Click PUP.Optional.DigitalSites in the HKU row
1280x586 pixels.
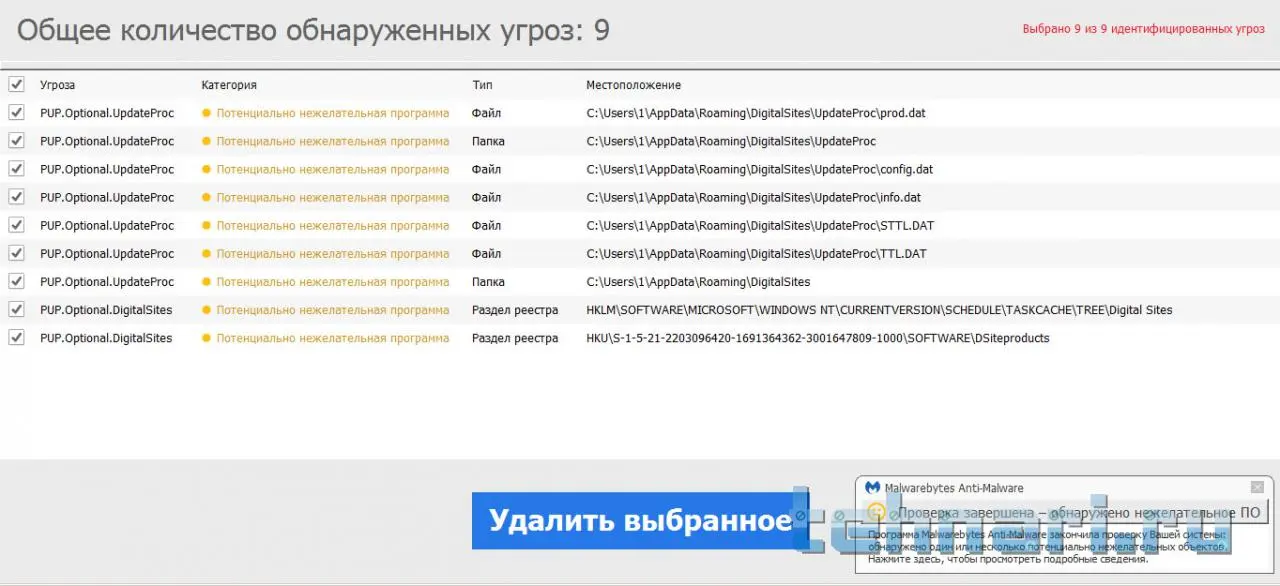[x=106, y=338]
